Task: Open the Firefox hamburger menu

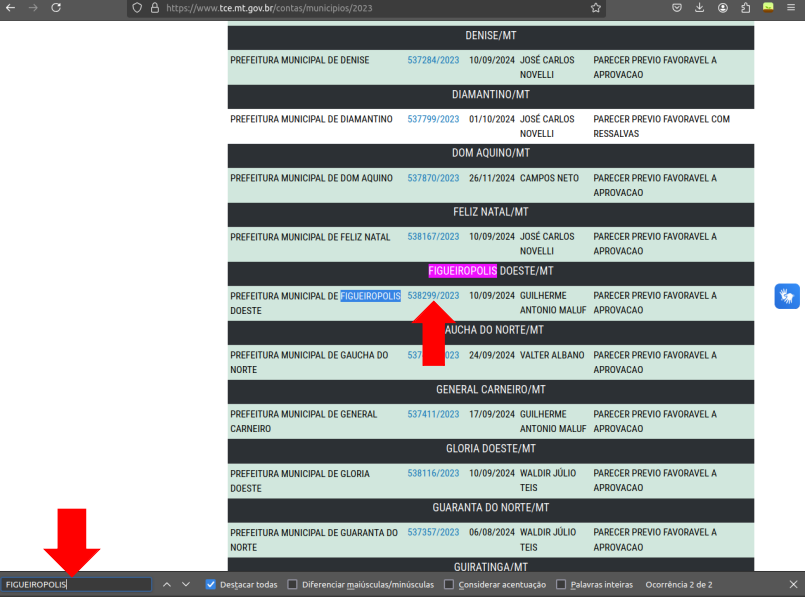Action: (x=791, y=8)
